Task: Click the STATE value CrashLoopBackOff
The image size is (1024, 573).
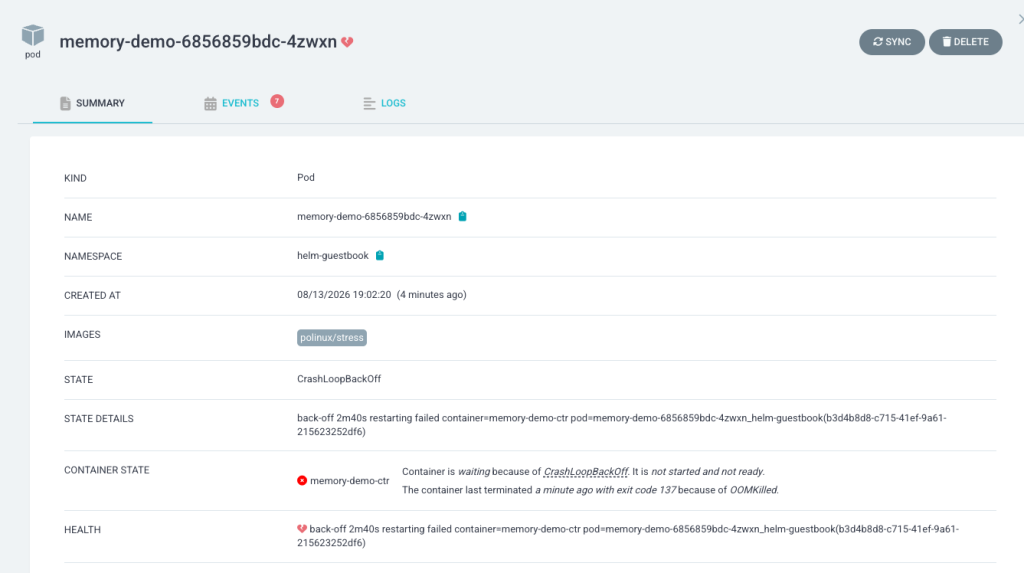Action: (x=339, y=379)
